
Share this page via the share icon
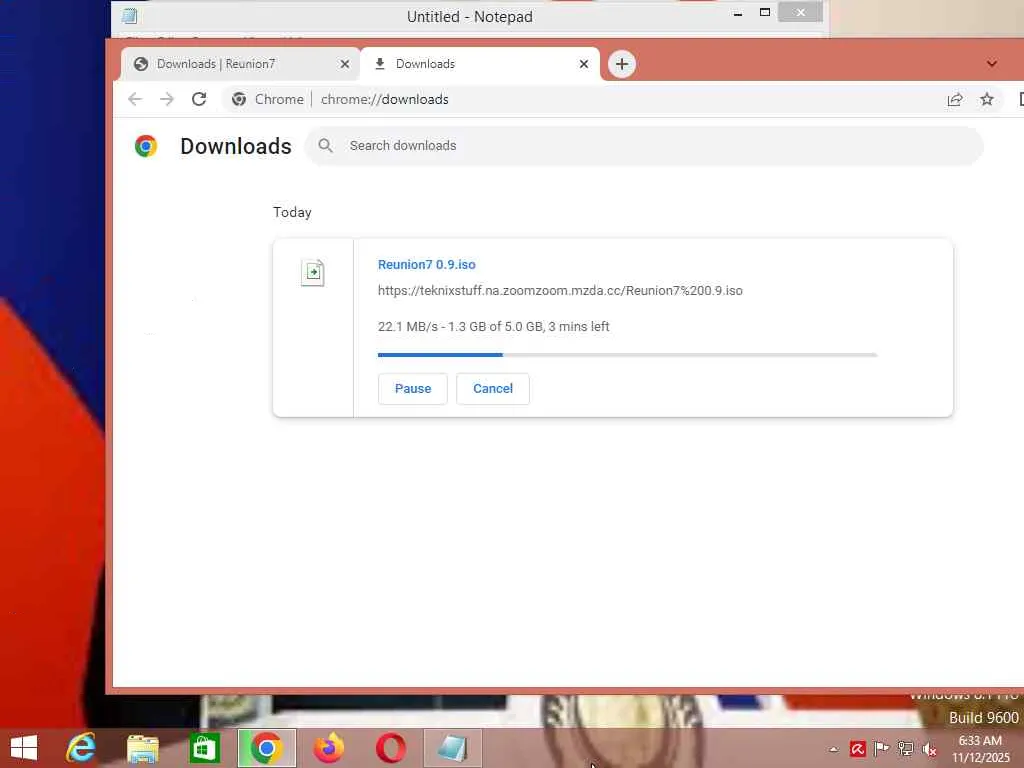click(955, 99)
